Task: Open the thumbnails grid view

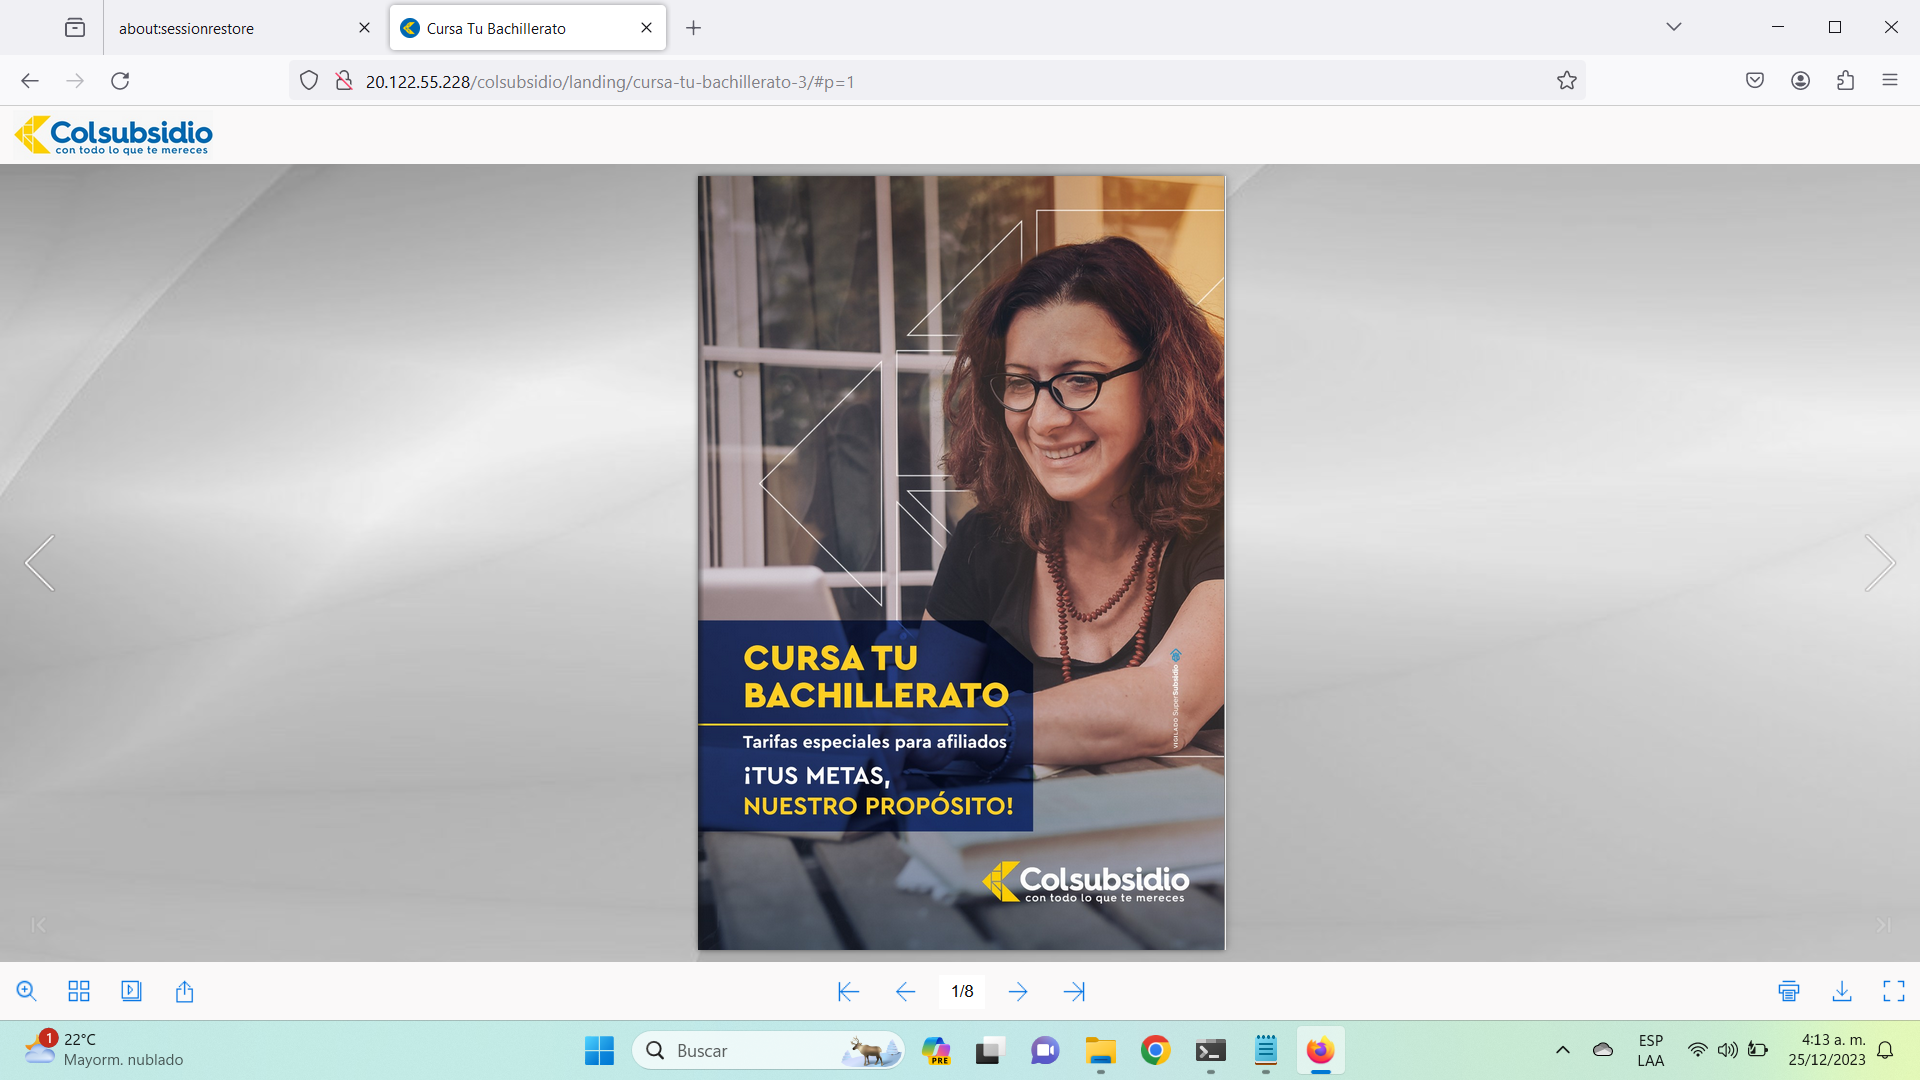Action: coord(79,991)
